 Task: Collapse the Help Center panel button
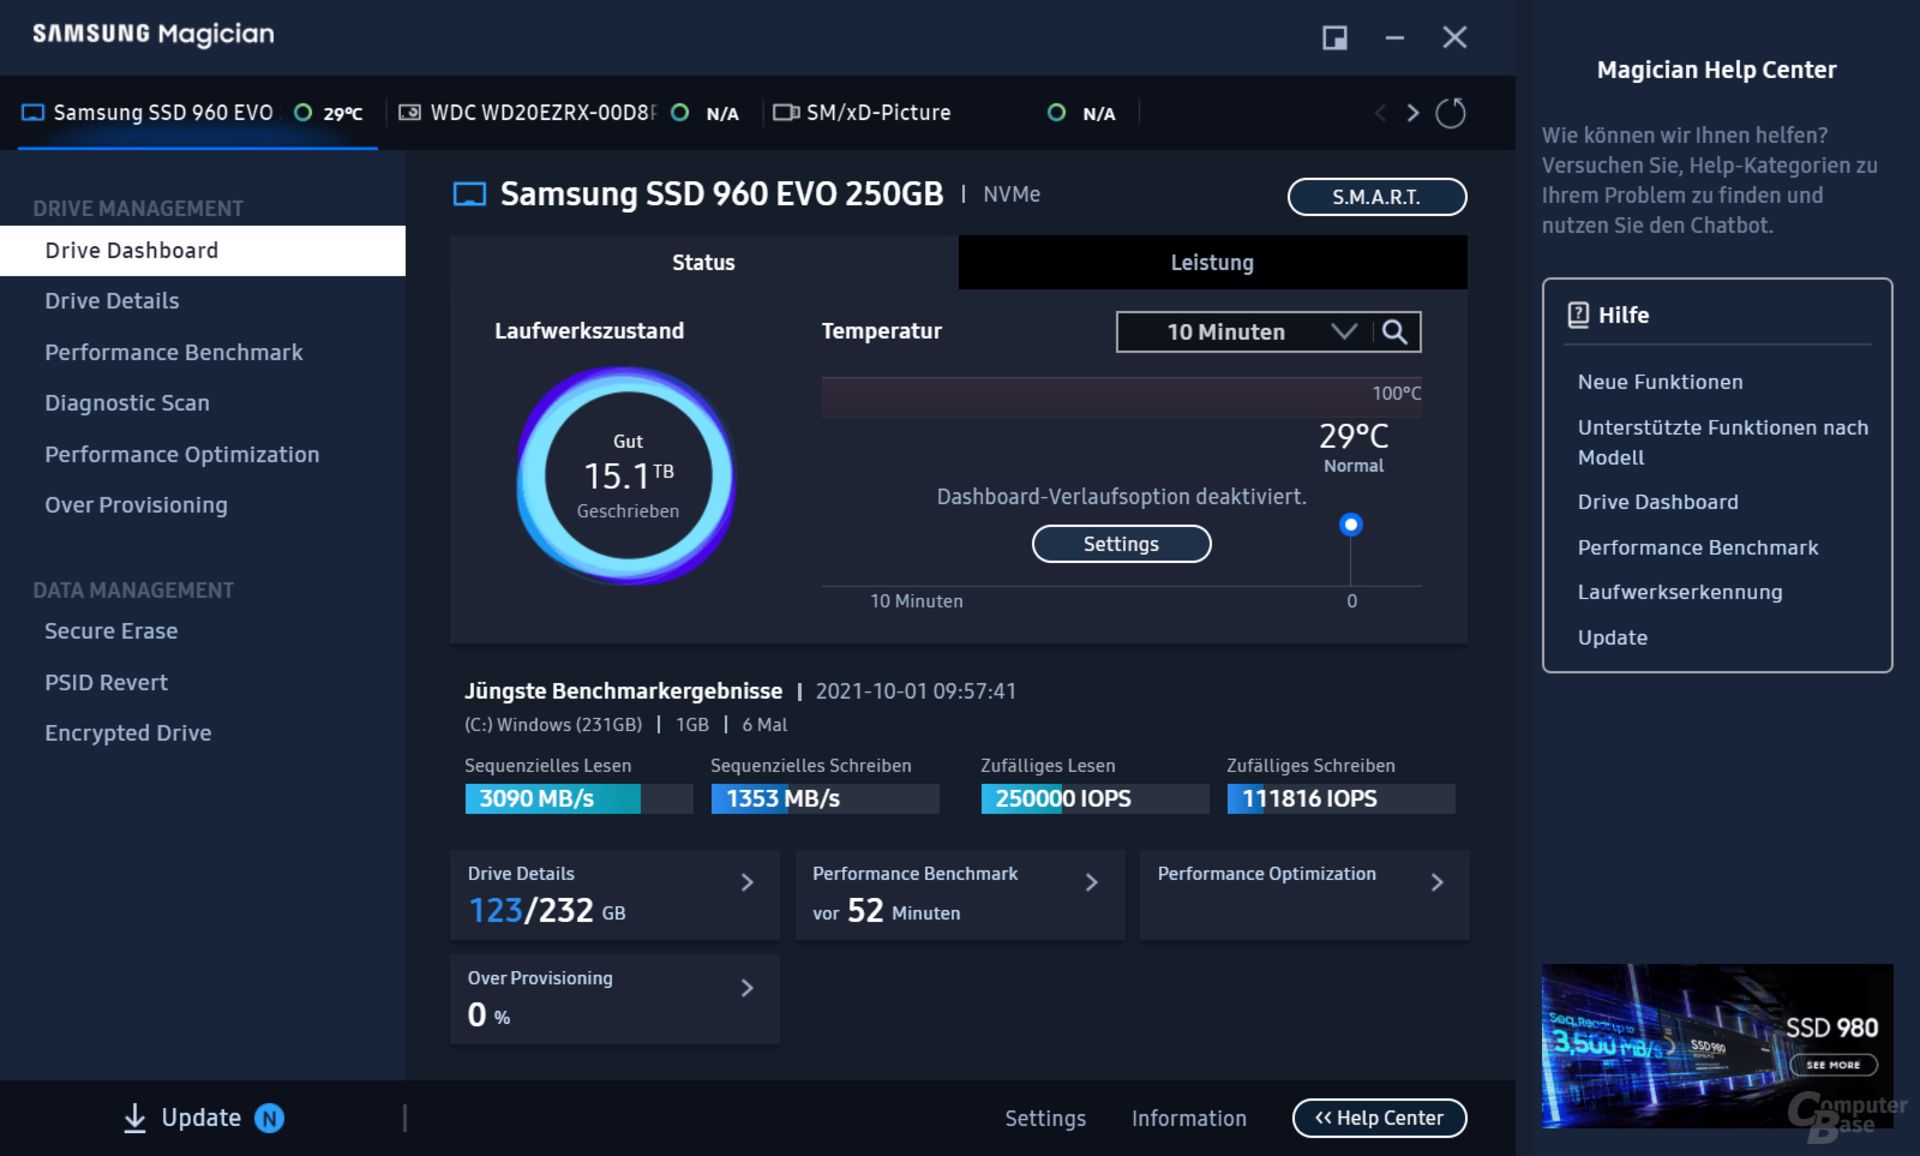pyautogui.click(x=1378, y=1118)
